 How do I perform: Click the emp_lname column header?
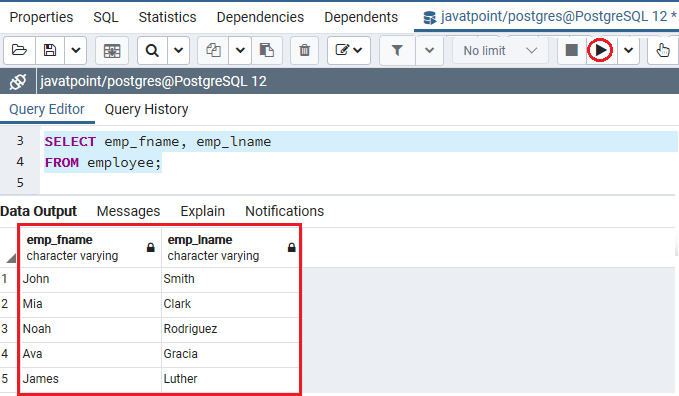(230, 247)
